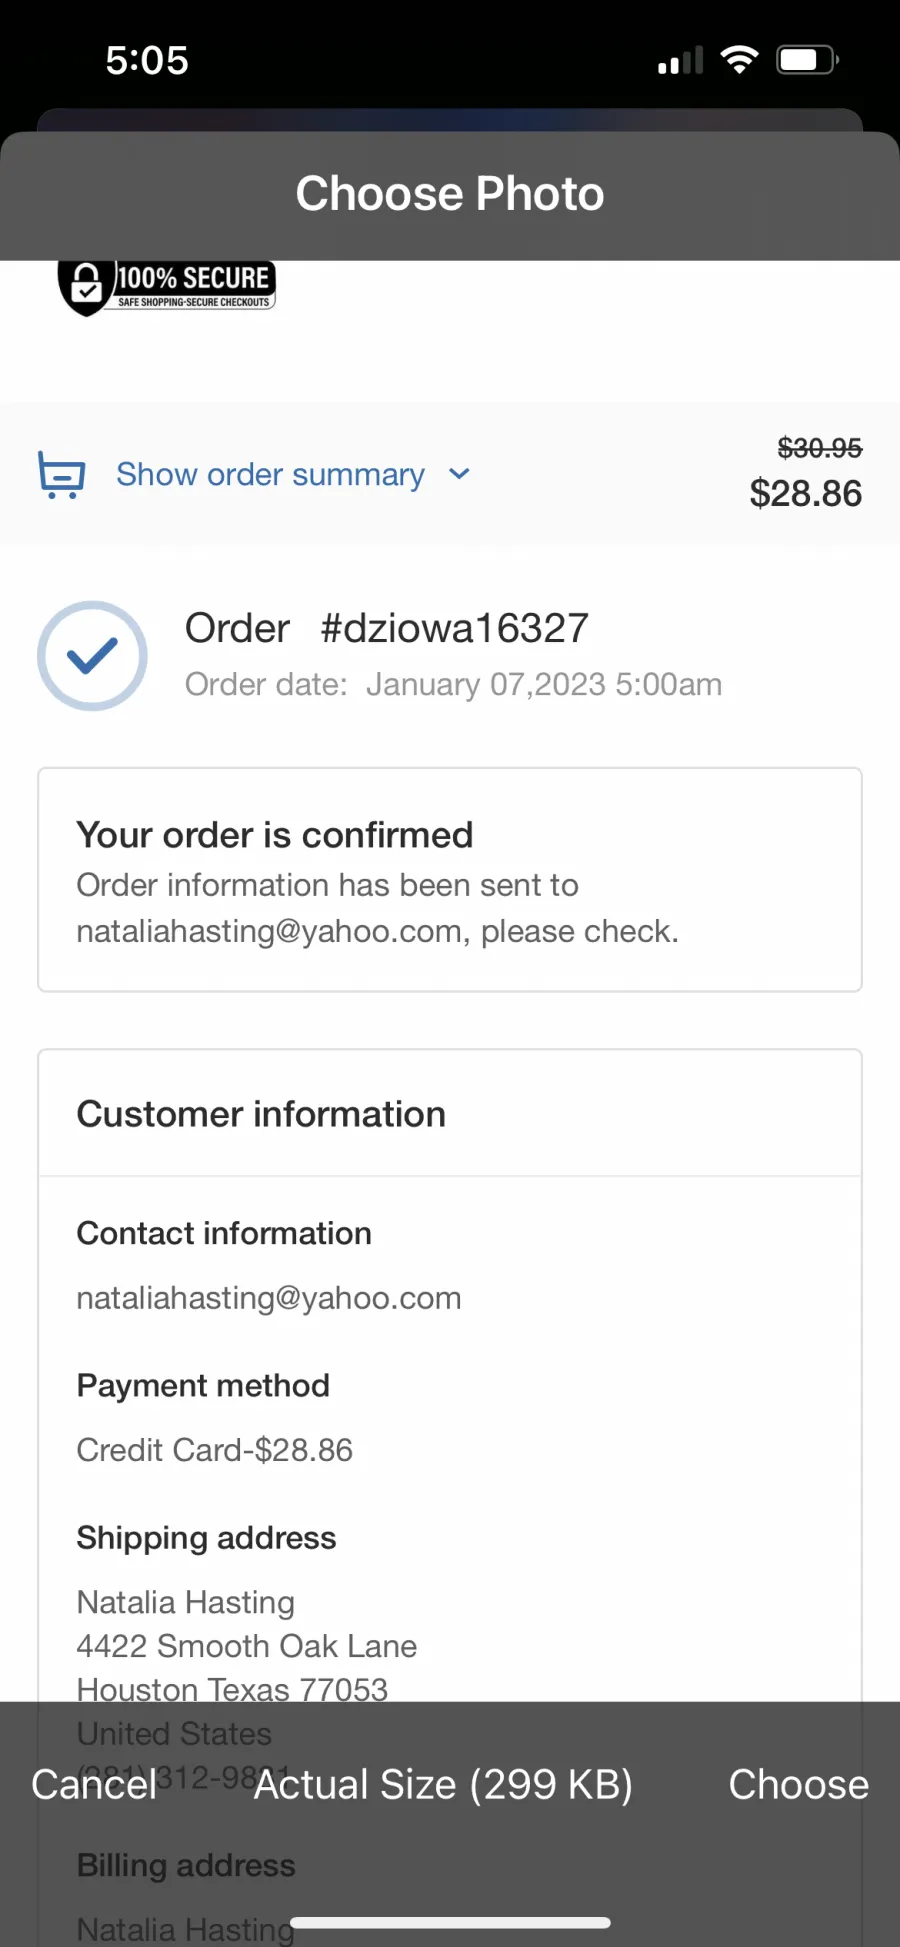This screenshot has width=900, height=1947.
Task: Tap Choose to select this photo
Action: point(798,1784)
